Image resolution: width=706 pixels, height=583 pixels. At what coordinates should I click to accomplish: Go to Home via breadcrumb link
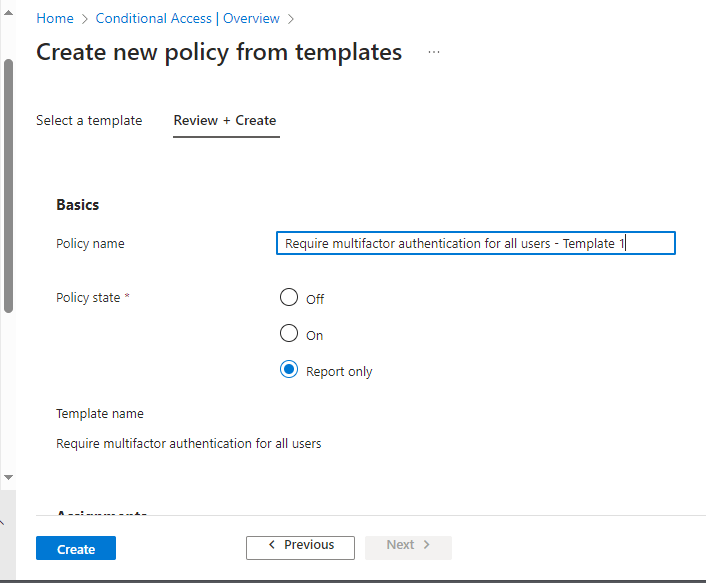(x=55, y=19)
